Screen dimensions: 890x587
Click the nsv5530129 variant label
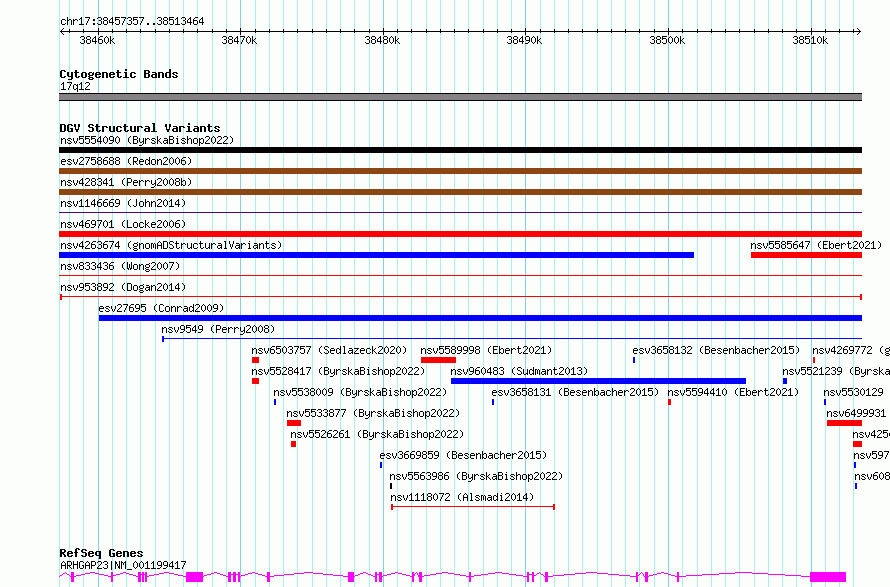[853, 392]
